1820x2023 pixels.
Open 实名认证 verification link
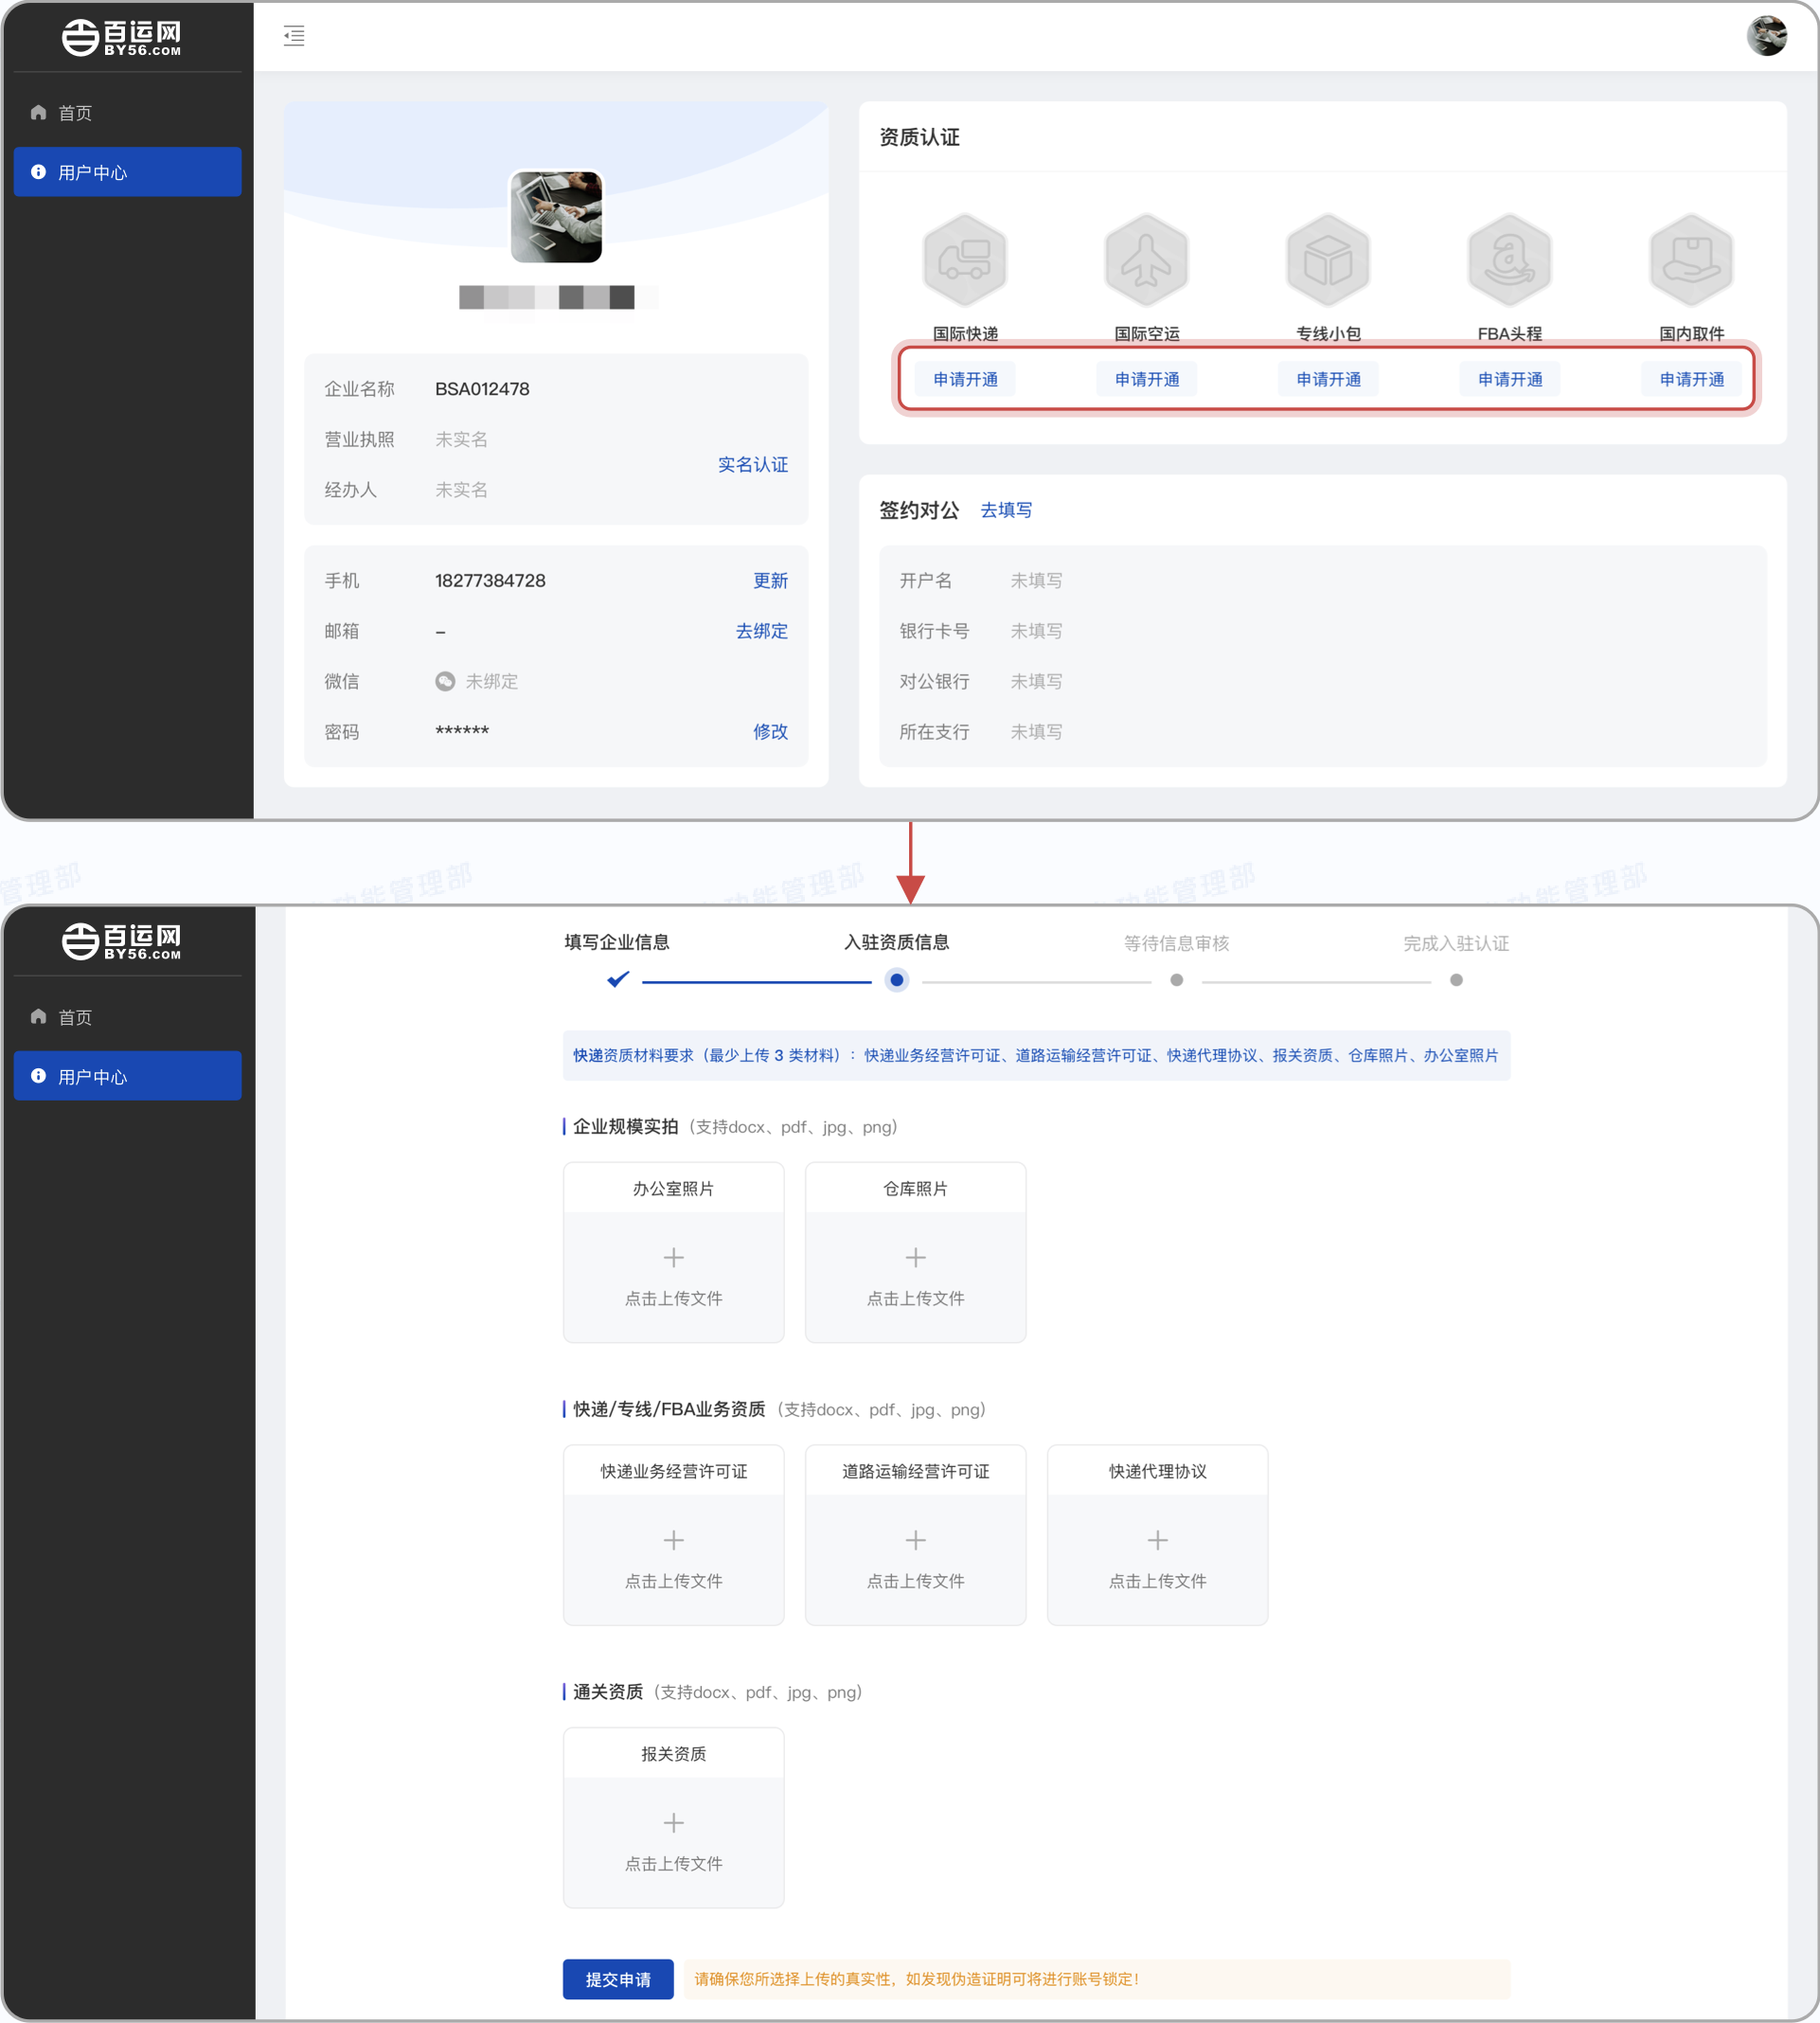[753, 464]
